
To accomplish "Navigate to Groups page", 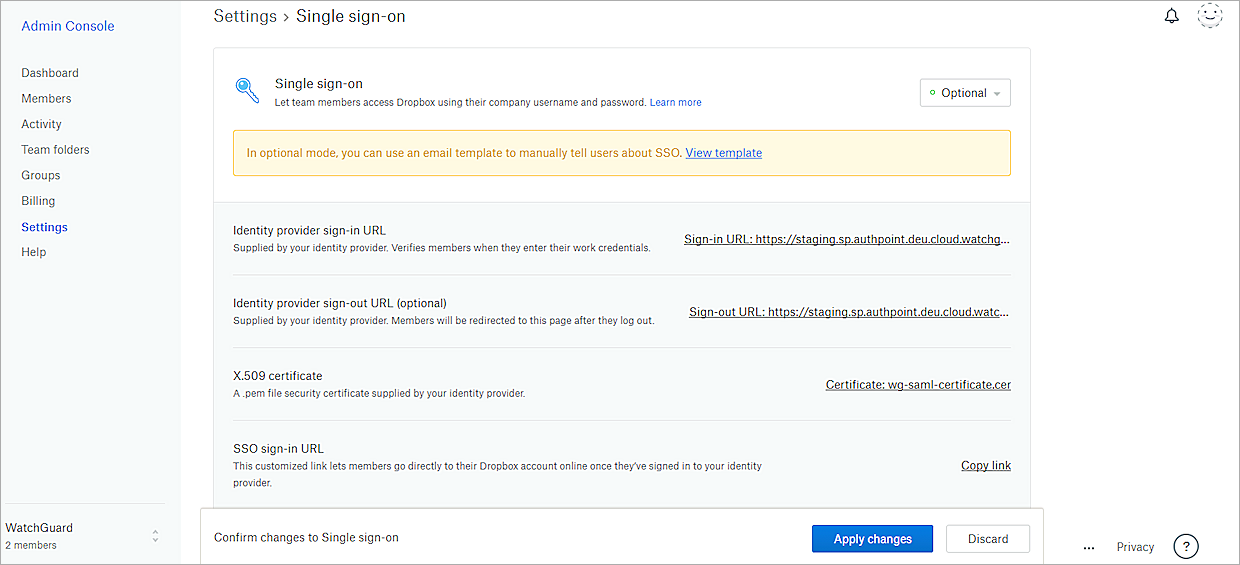I will pos(41,175).
